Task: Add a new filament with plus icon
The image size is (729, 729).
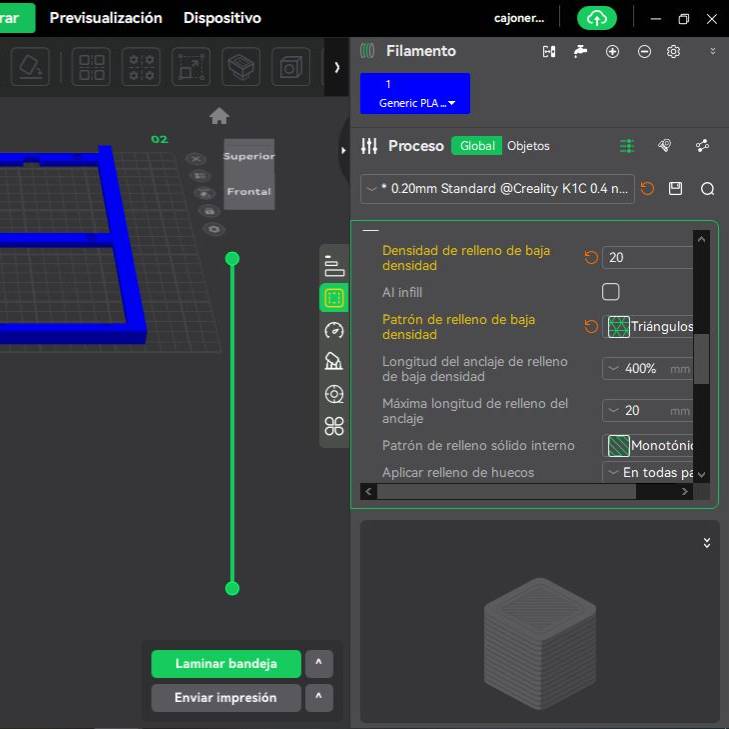Action: 613,51
